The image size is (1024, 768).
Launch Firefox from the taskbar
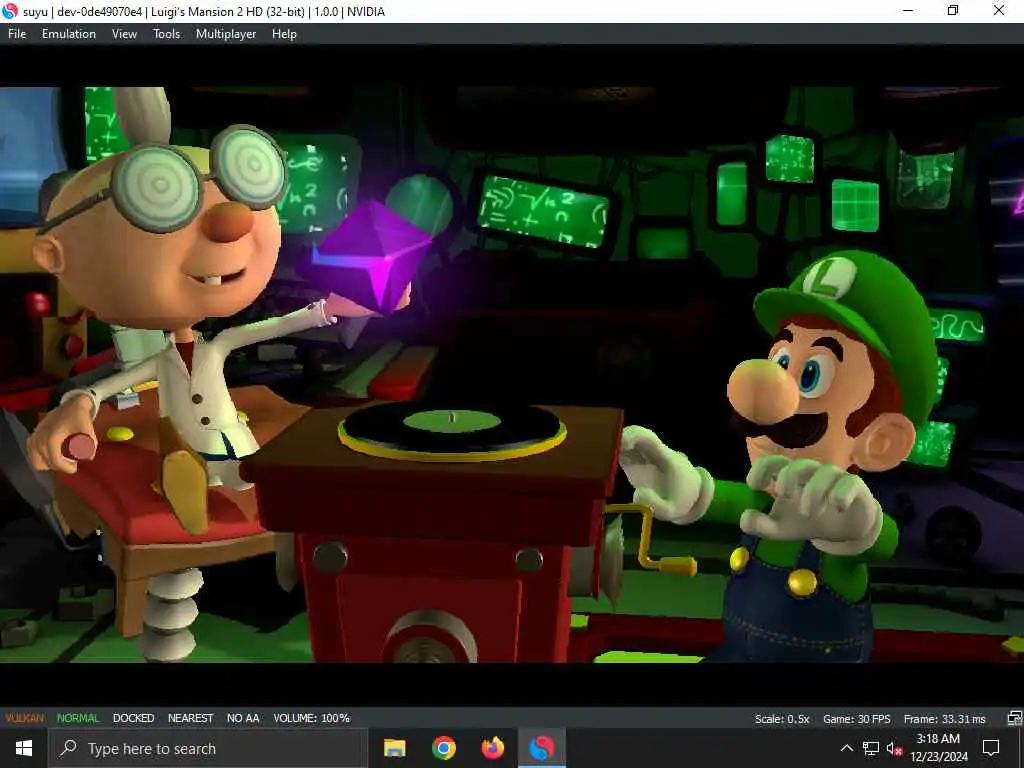pyautogui.click(x=492, y=748)
